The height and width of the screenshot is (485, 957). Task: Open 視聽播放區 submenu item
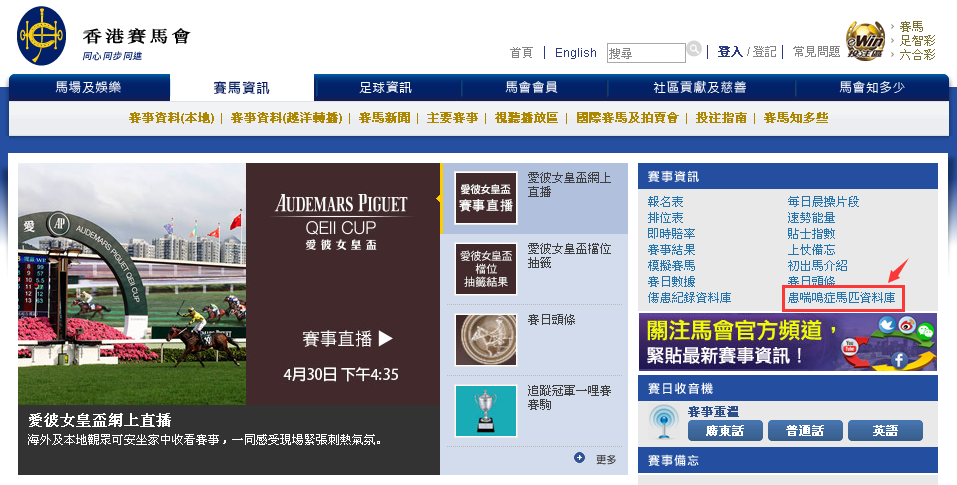pyautogui.click(x=526, y=118)
